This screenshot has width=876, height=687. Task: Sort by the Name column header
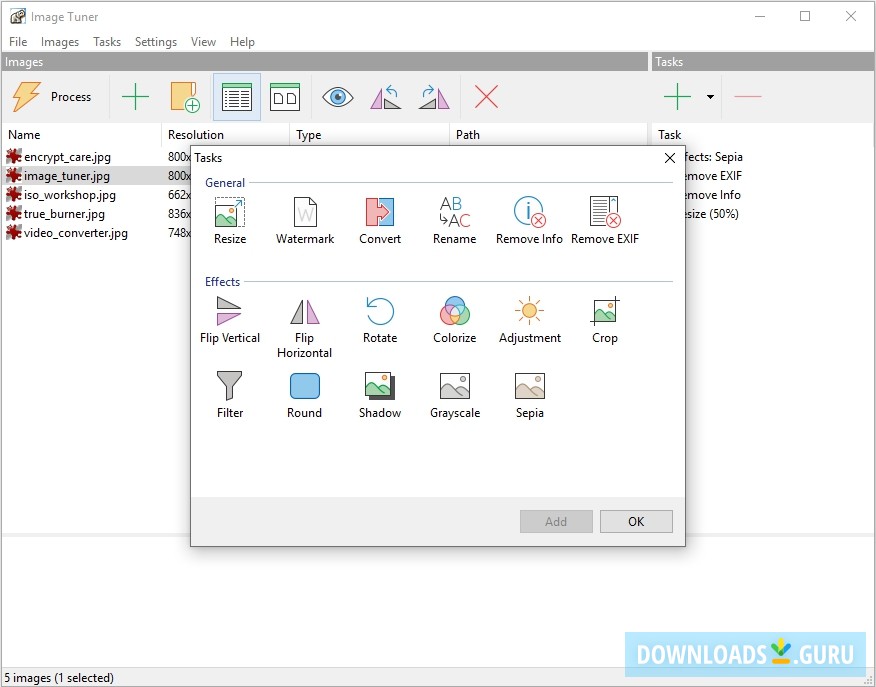pos(82,135)
